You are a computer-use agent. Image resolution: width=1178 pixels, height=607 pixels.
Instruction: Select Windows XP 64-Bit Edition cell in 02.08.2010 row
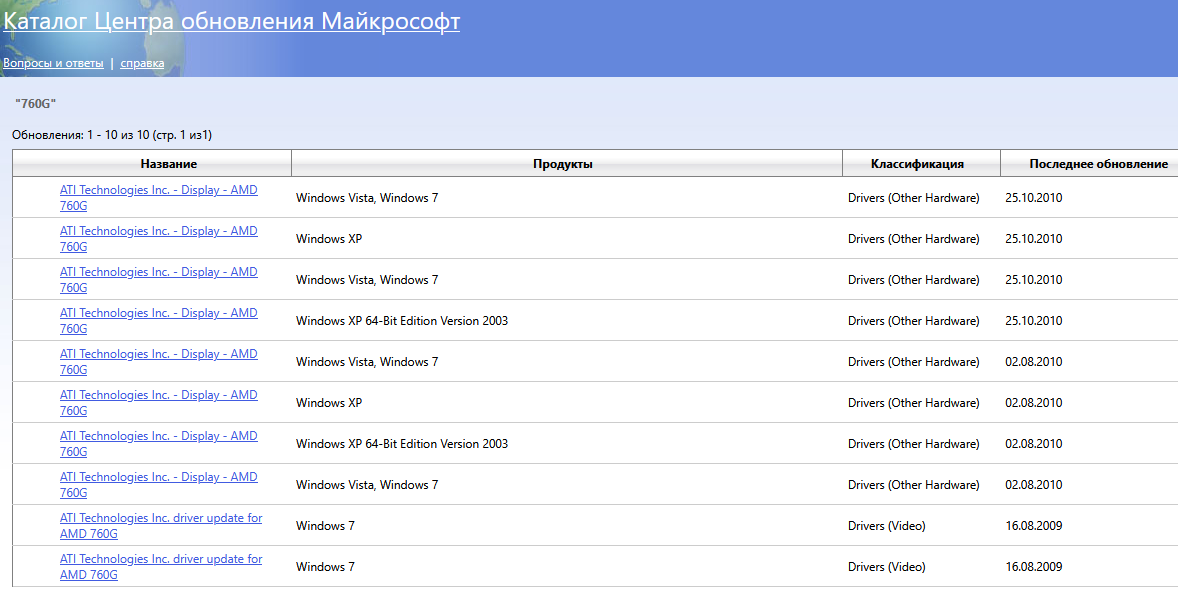[x=402, y=444]
